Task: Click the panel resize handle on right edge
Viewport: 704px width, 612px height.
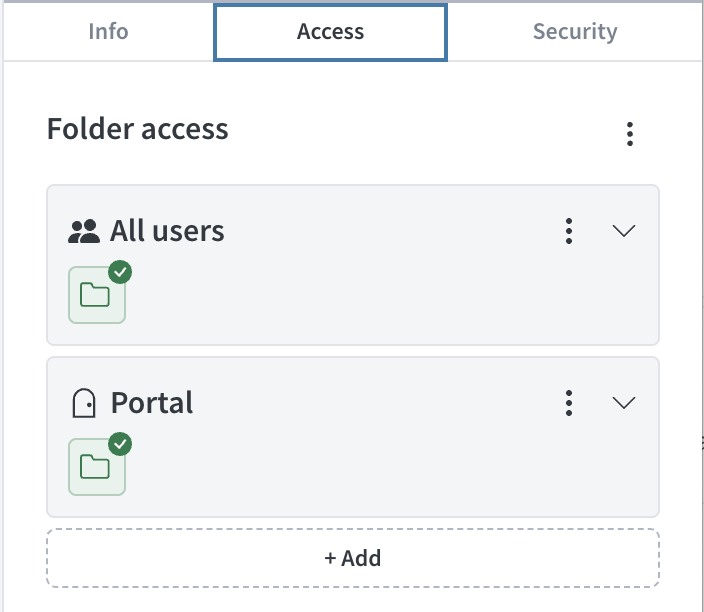Action: coord(701,440)
